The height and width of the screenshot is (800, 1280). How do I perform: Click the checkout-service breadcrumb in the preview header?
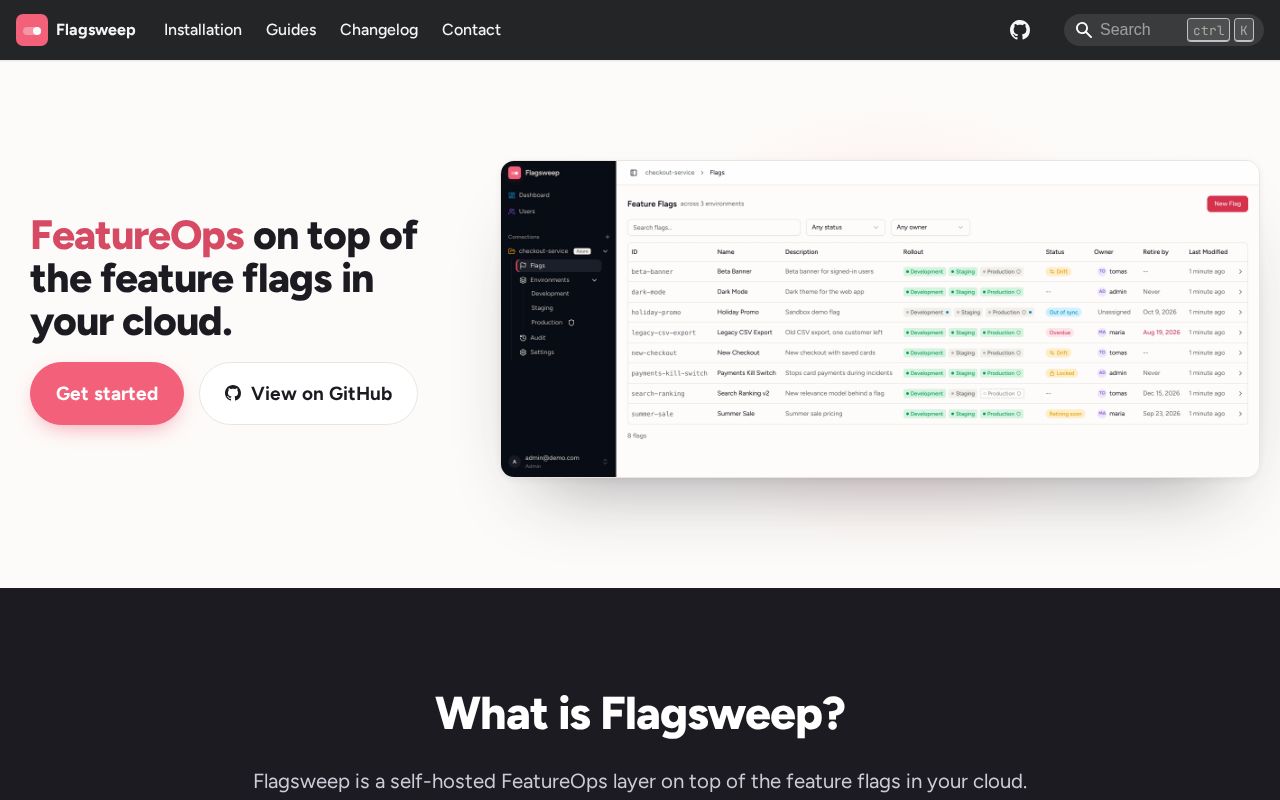(x=669, y=173)
